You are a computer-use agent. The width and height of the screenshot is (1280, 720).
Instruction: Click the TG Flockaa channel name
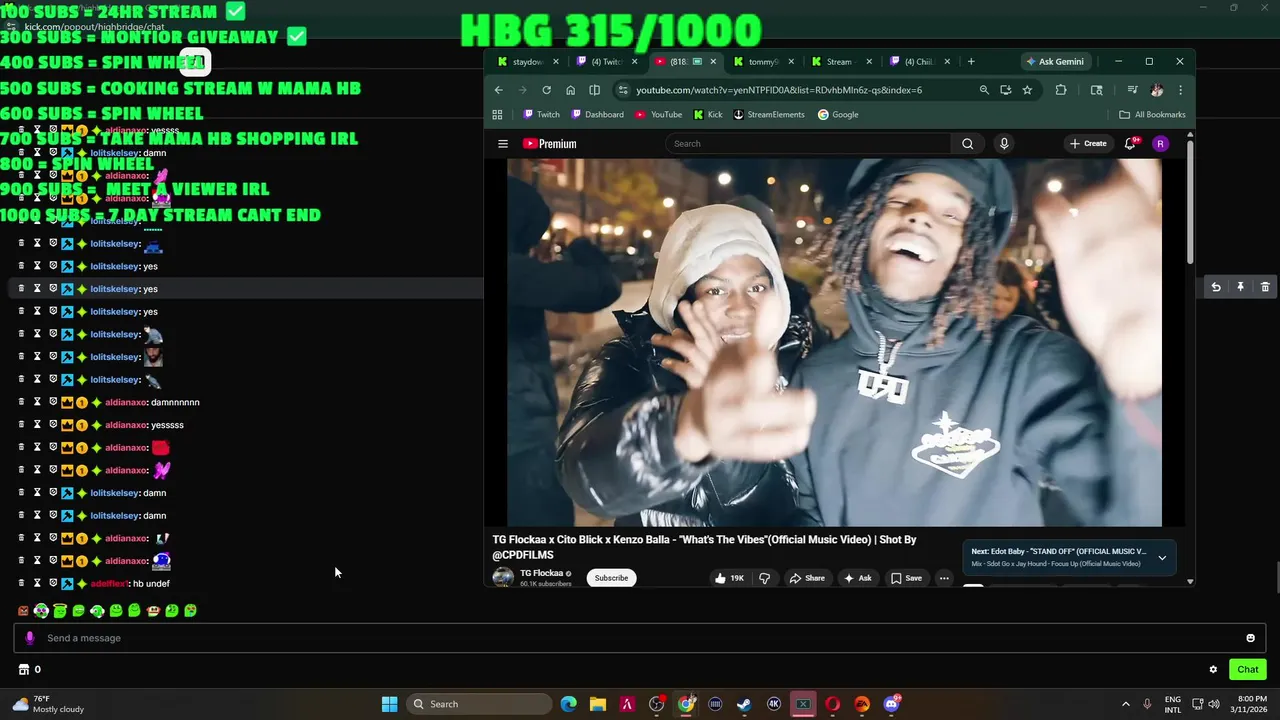click(541, 573)
